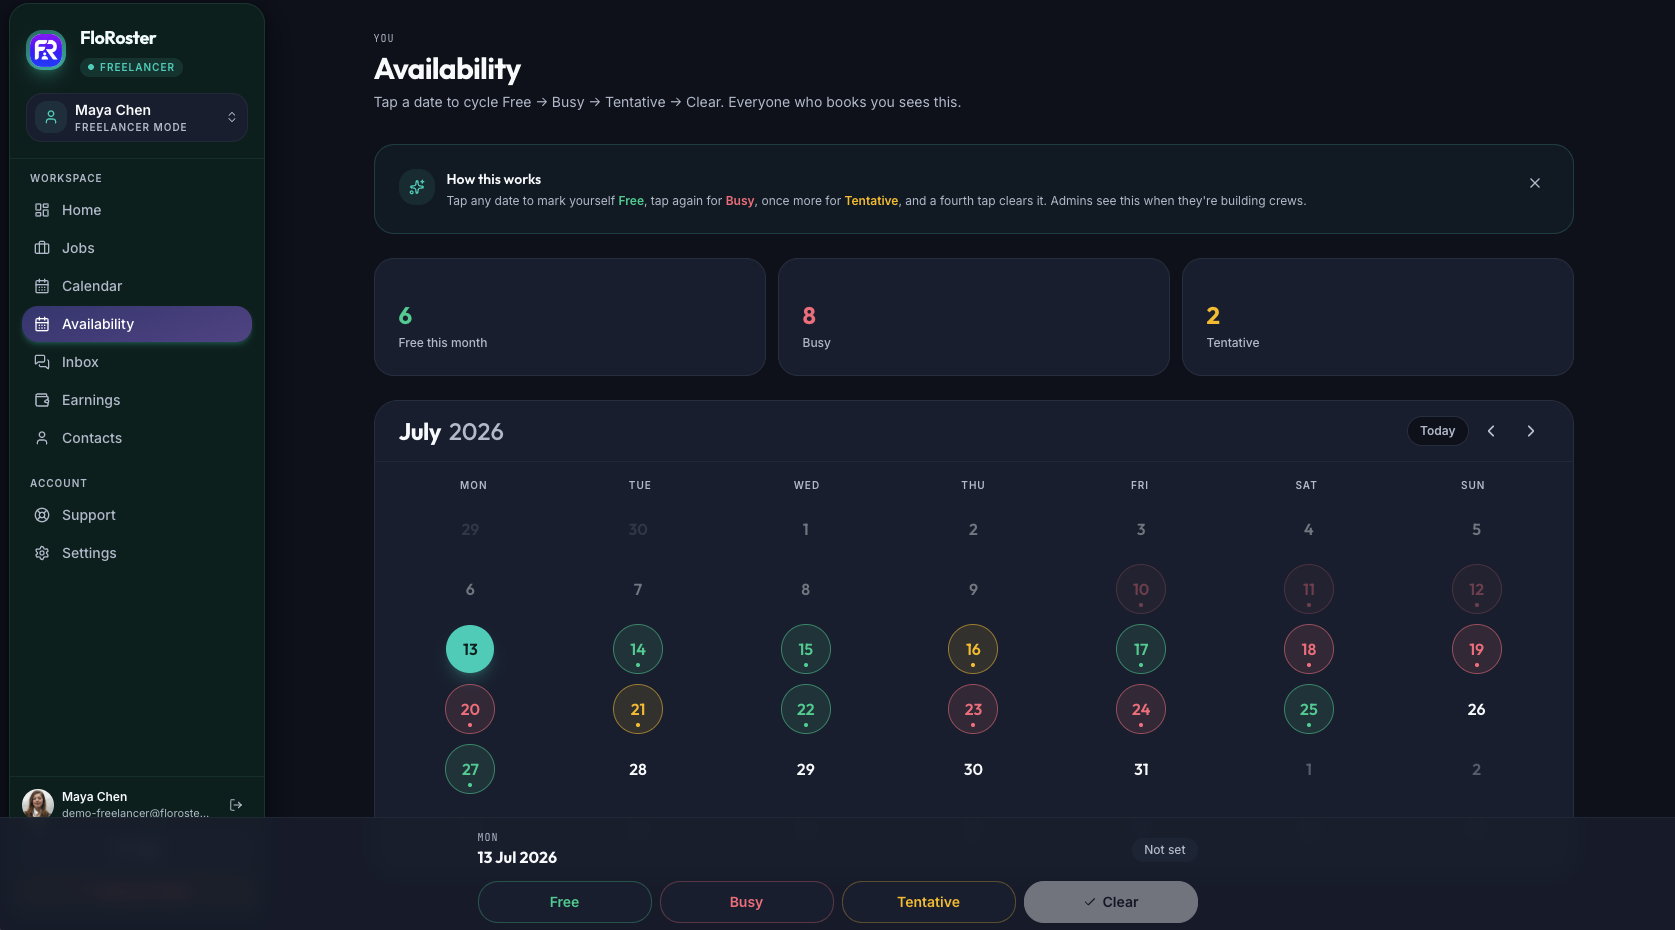This screenshot has height=930, width=1675.
Task: Toggle the busy date July 18
Action: pos(1309,649)
